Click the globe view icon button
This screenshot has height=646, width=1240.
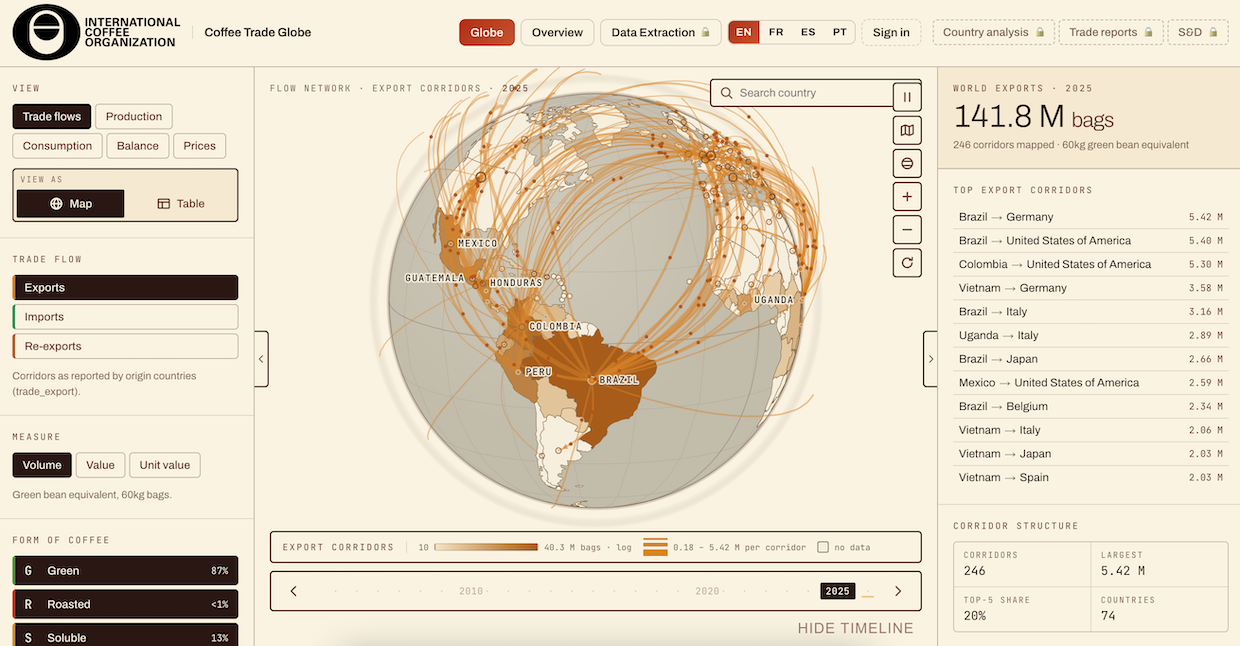(x=907, y=163)
